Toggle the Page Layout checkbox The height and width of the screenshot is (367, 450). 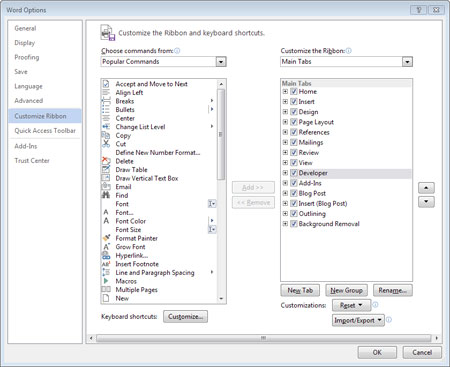point(294,122)
